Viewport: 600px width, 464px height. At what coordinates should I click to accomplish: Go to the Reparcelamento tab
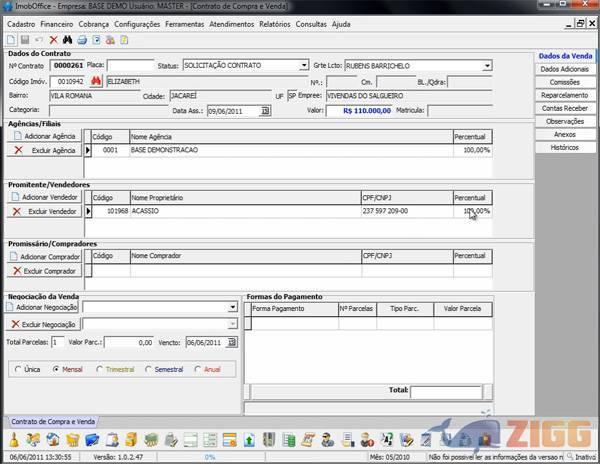(565, 95)
